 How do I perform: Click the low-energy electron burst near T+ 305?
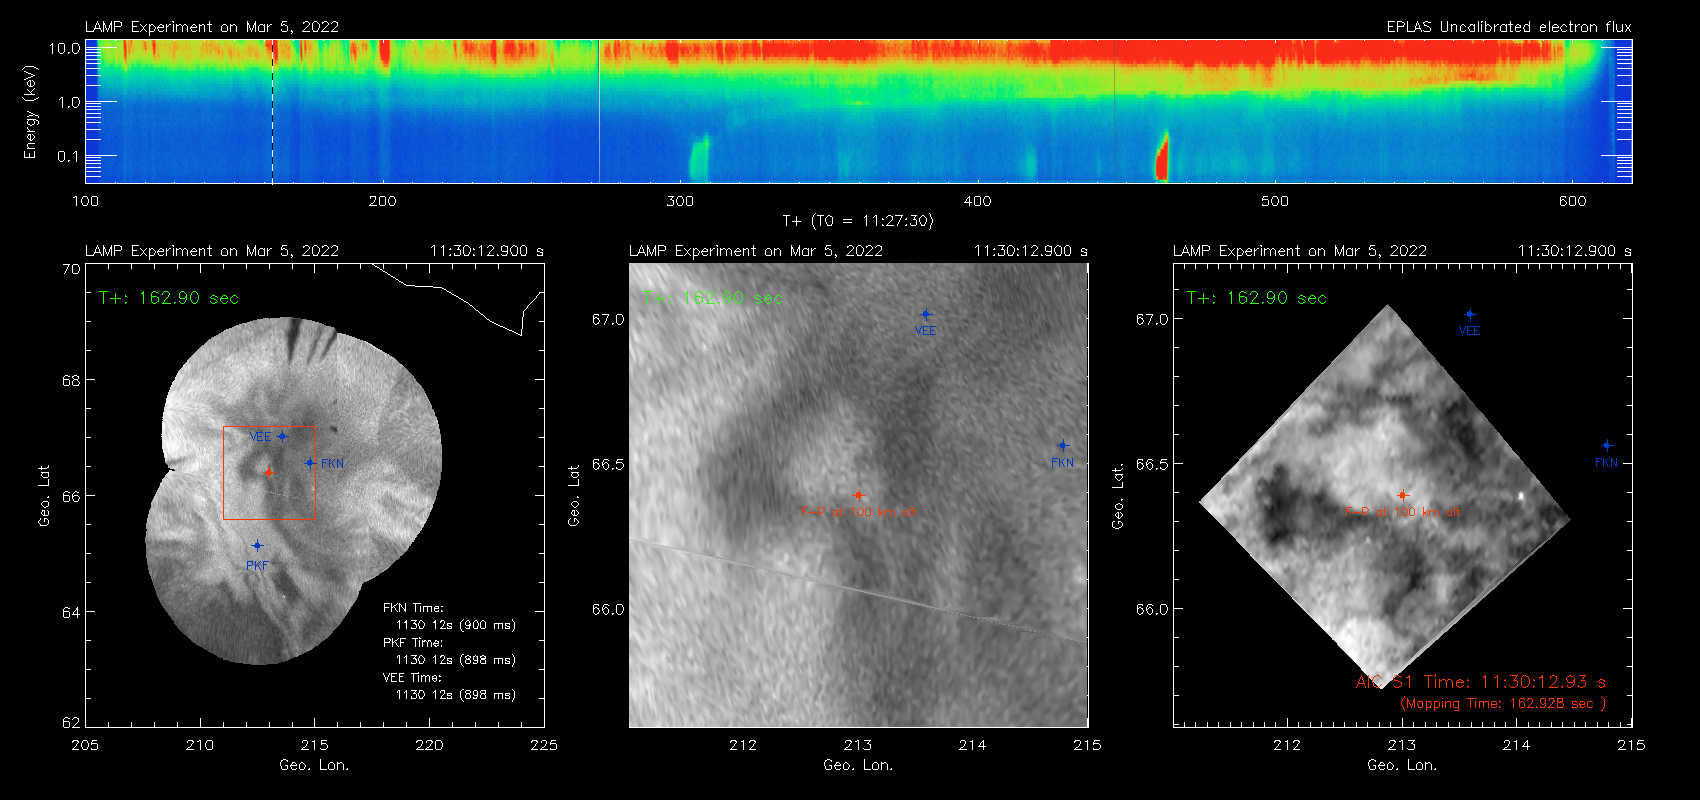[x=699, y=159]
